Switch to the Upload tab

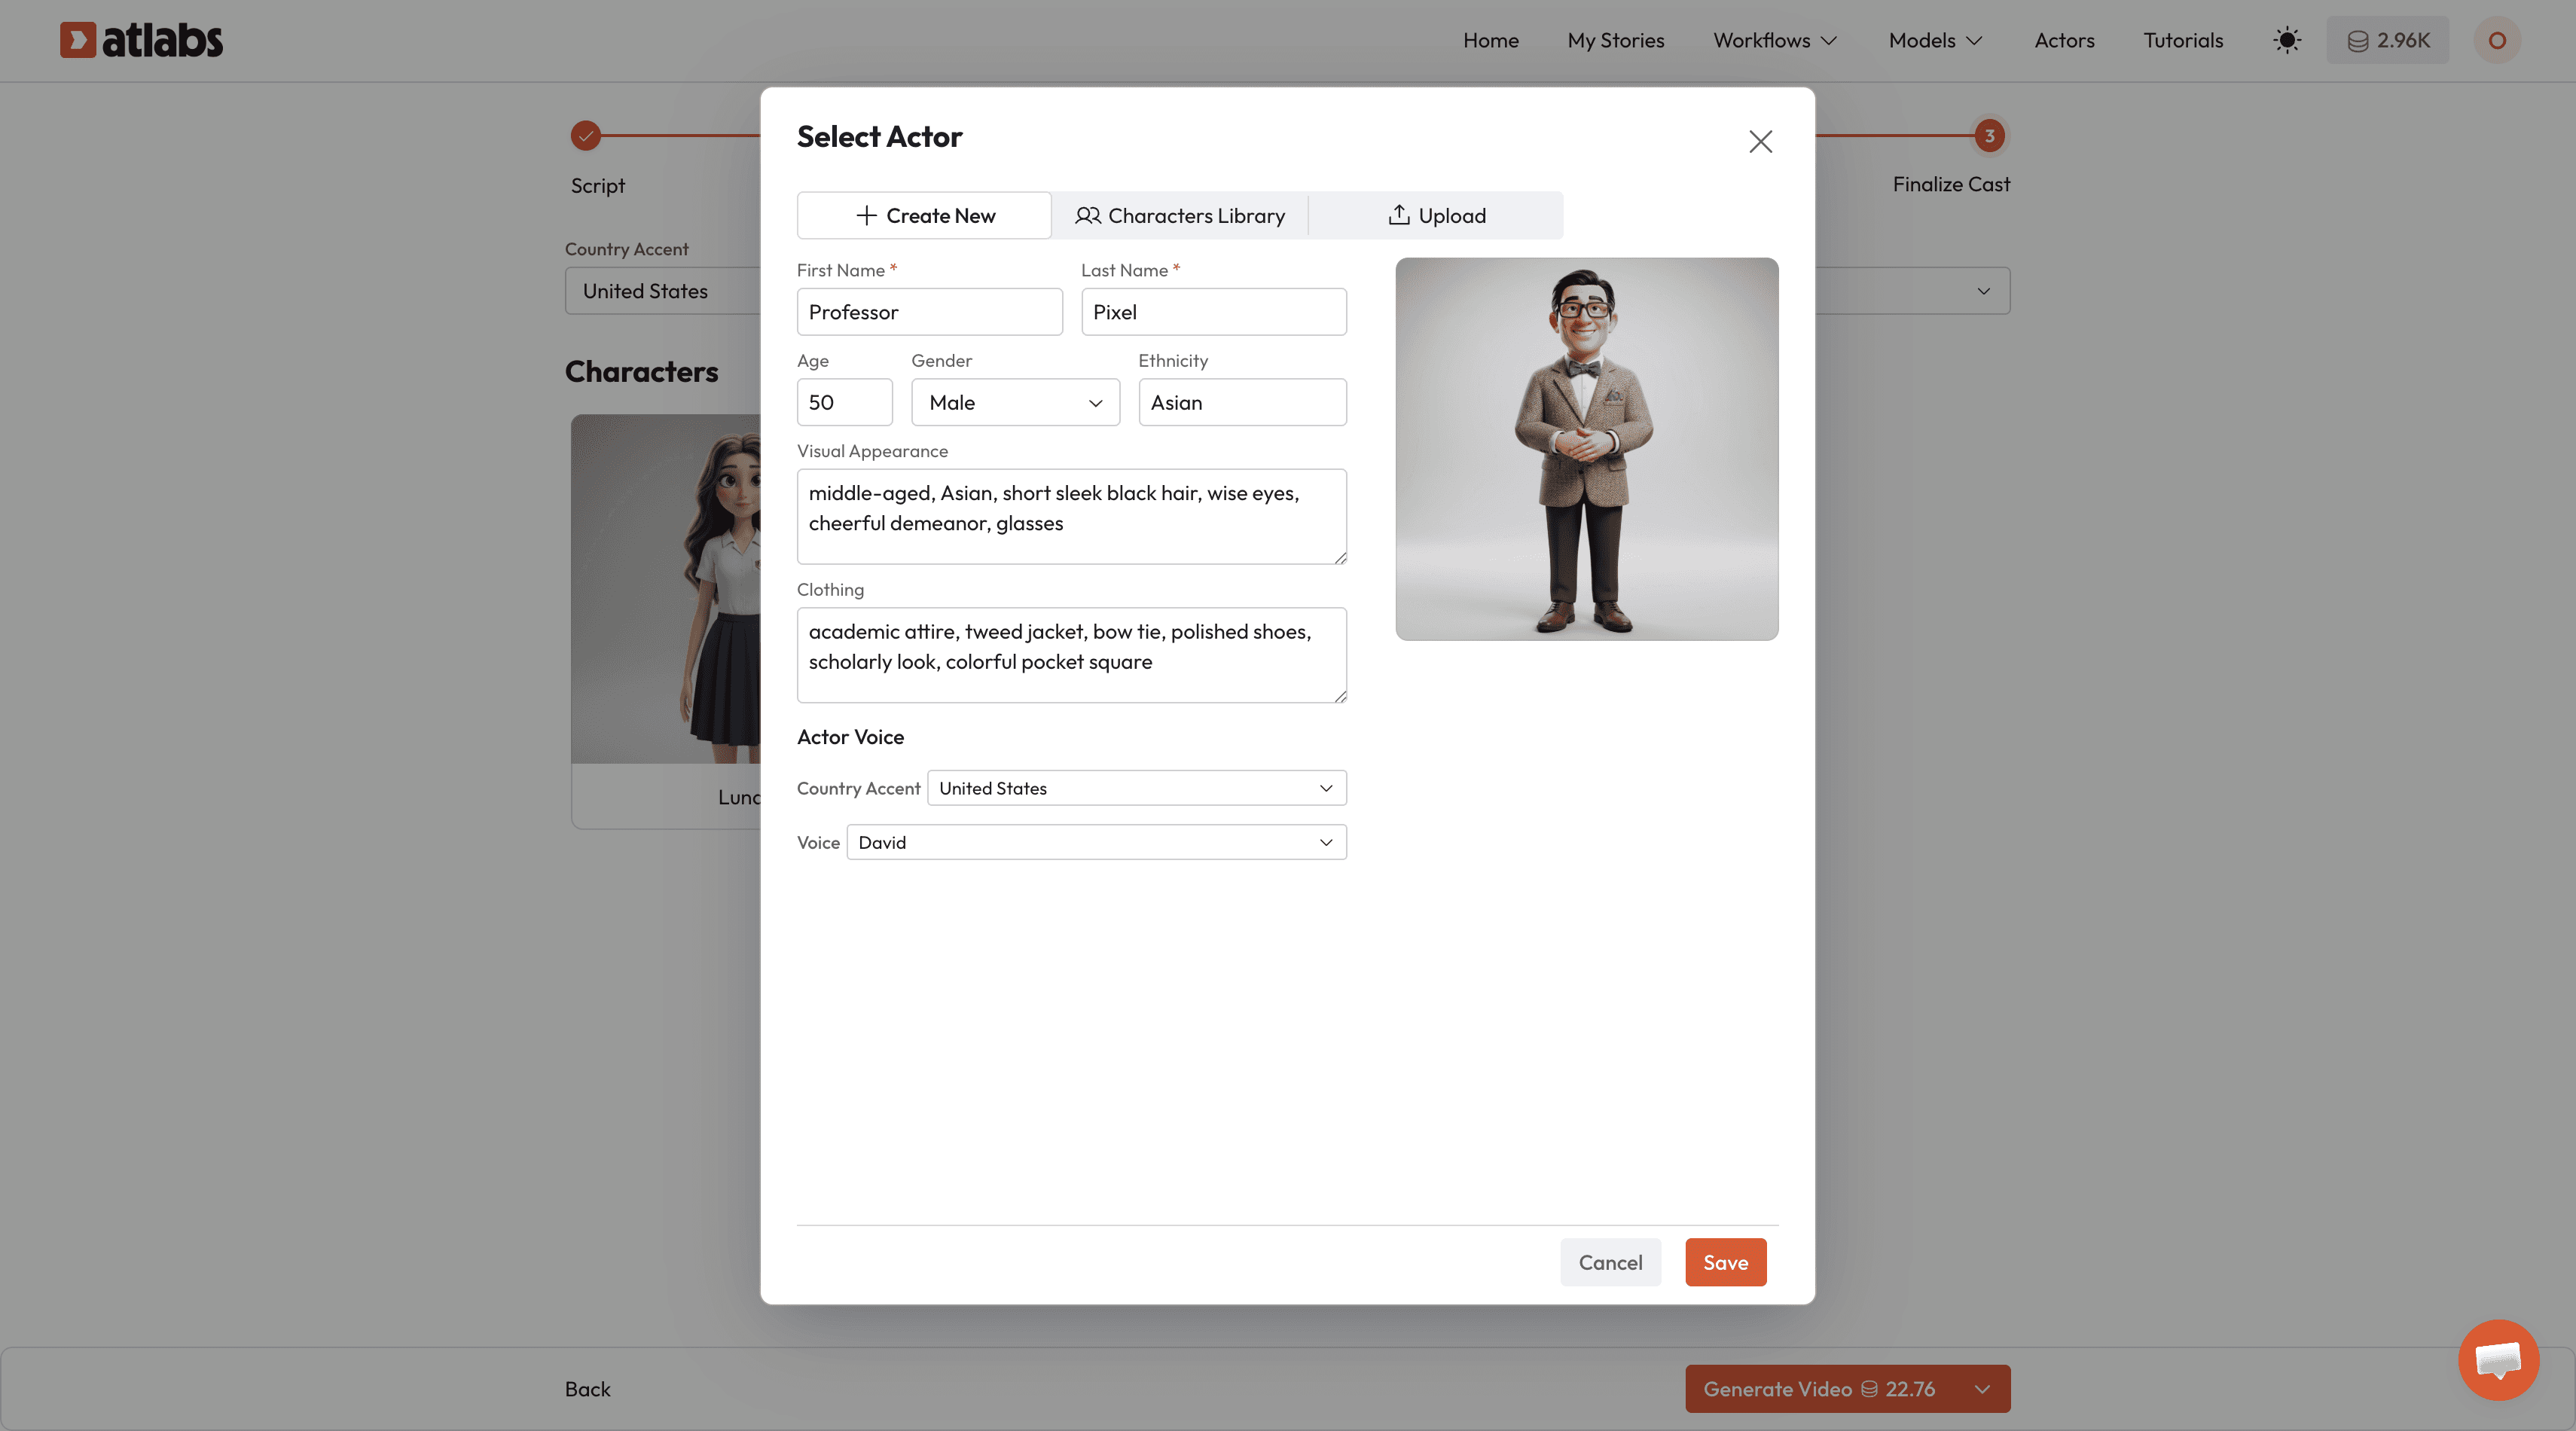tap(1436, 215)
